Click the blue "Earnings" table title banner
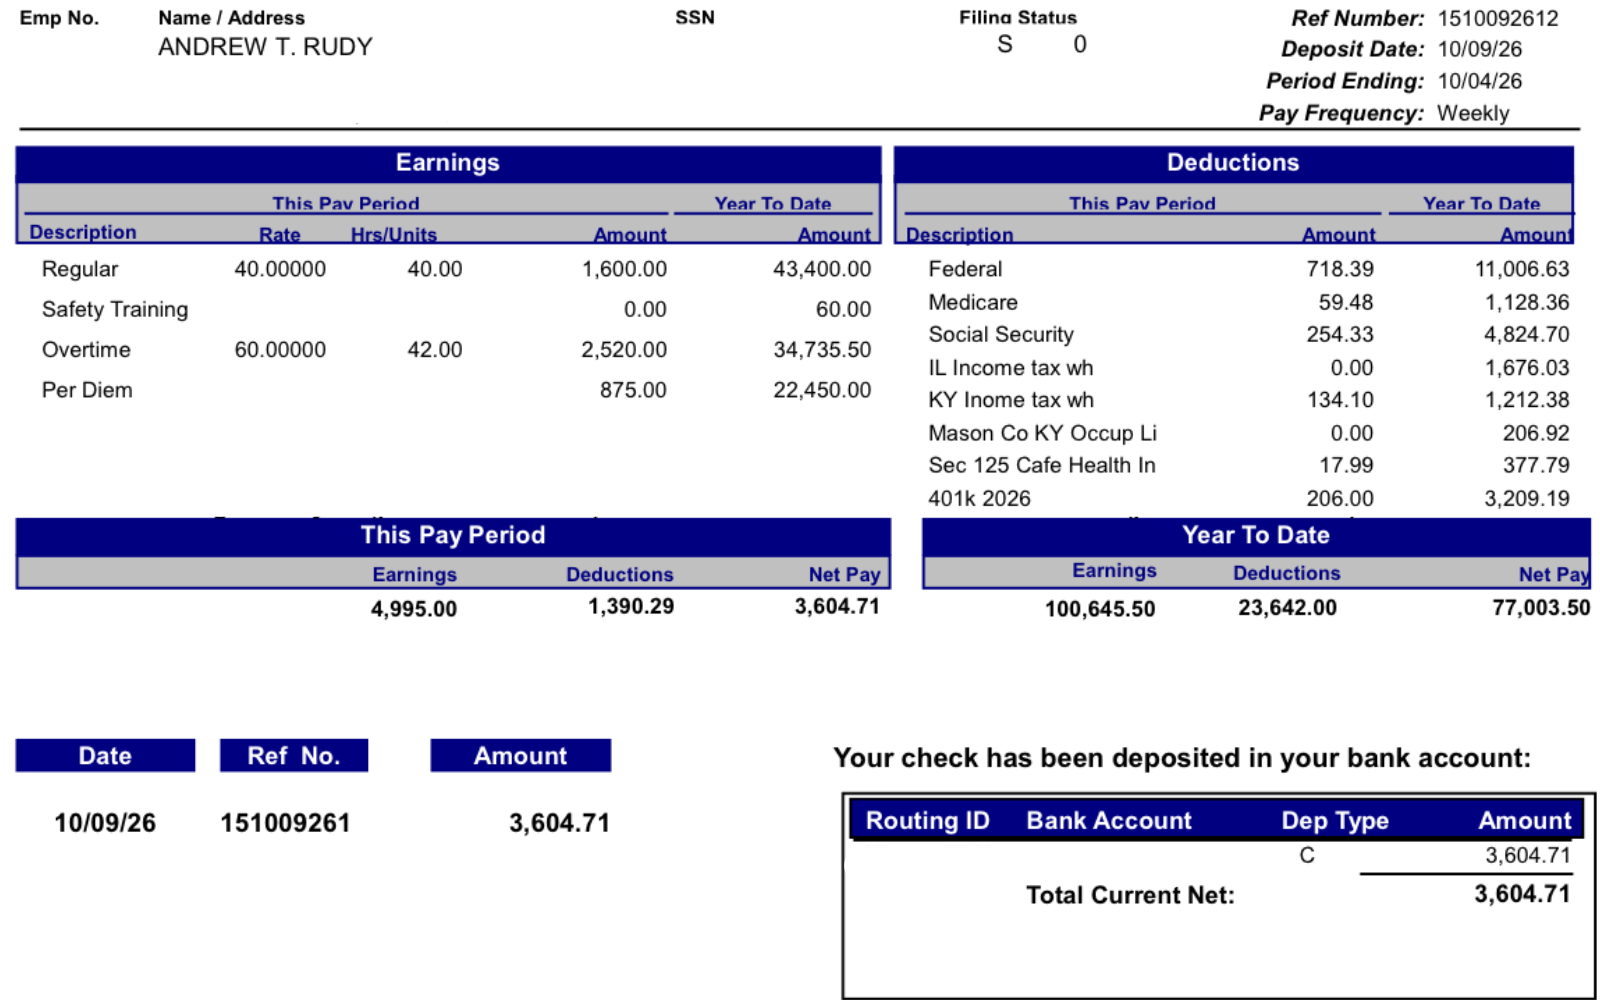Image resolution: width=1600 pixels, height=1000 pixels. (448, 163)
